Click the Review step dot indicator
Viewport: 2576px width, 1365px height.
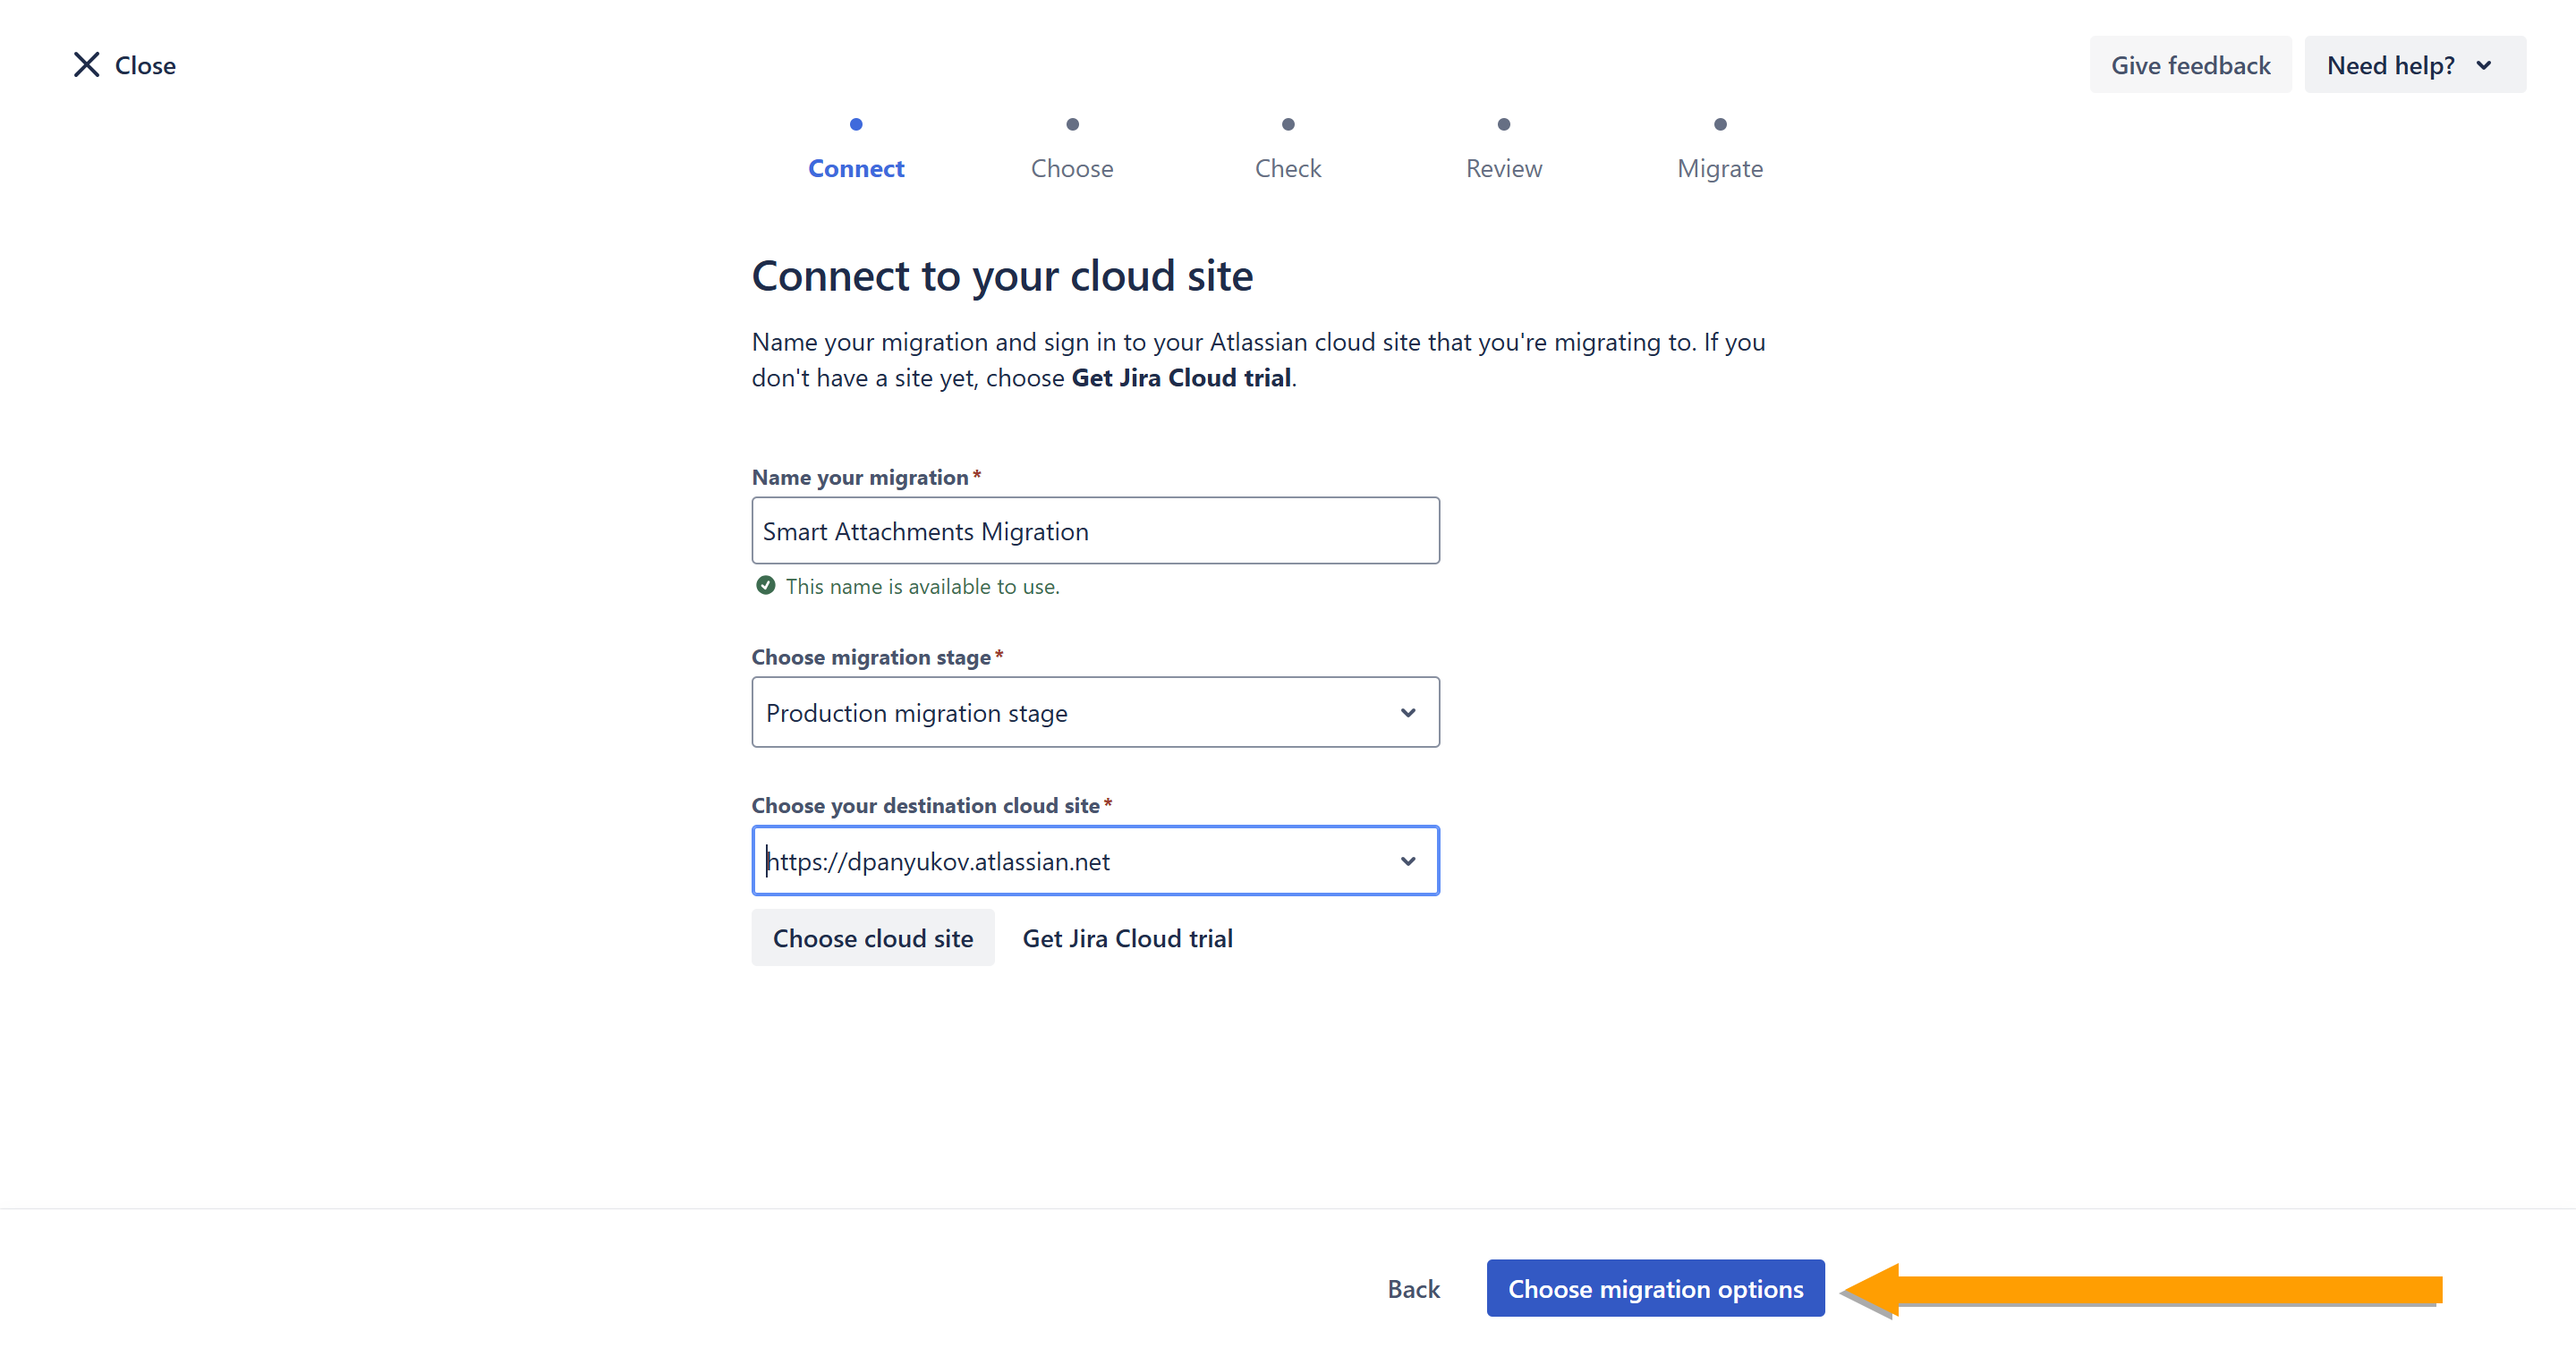[x=1503, y=125]
